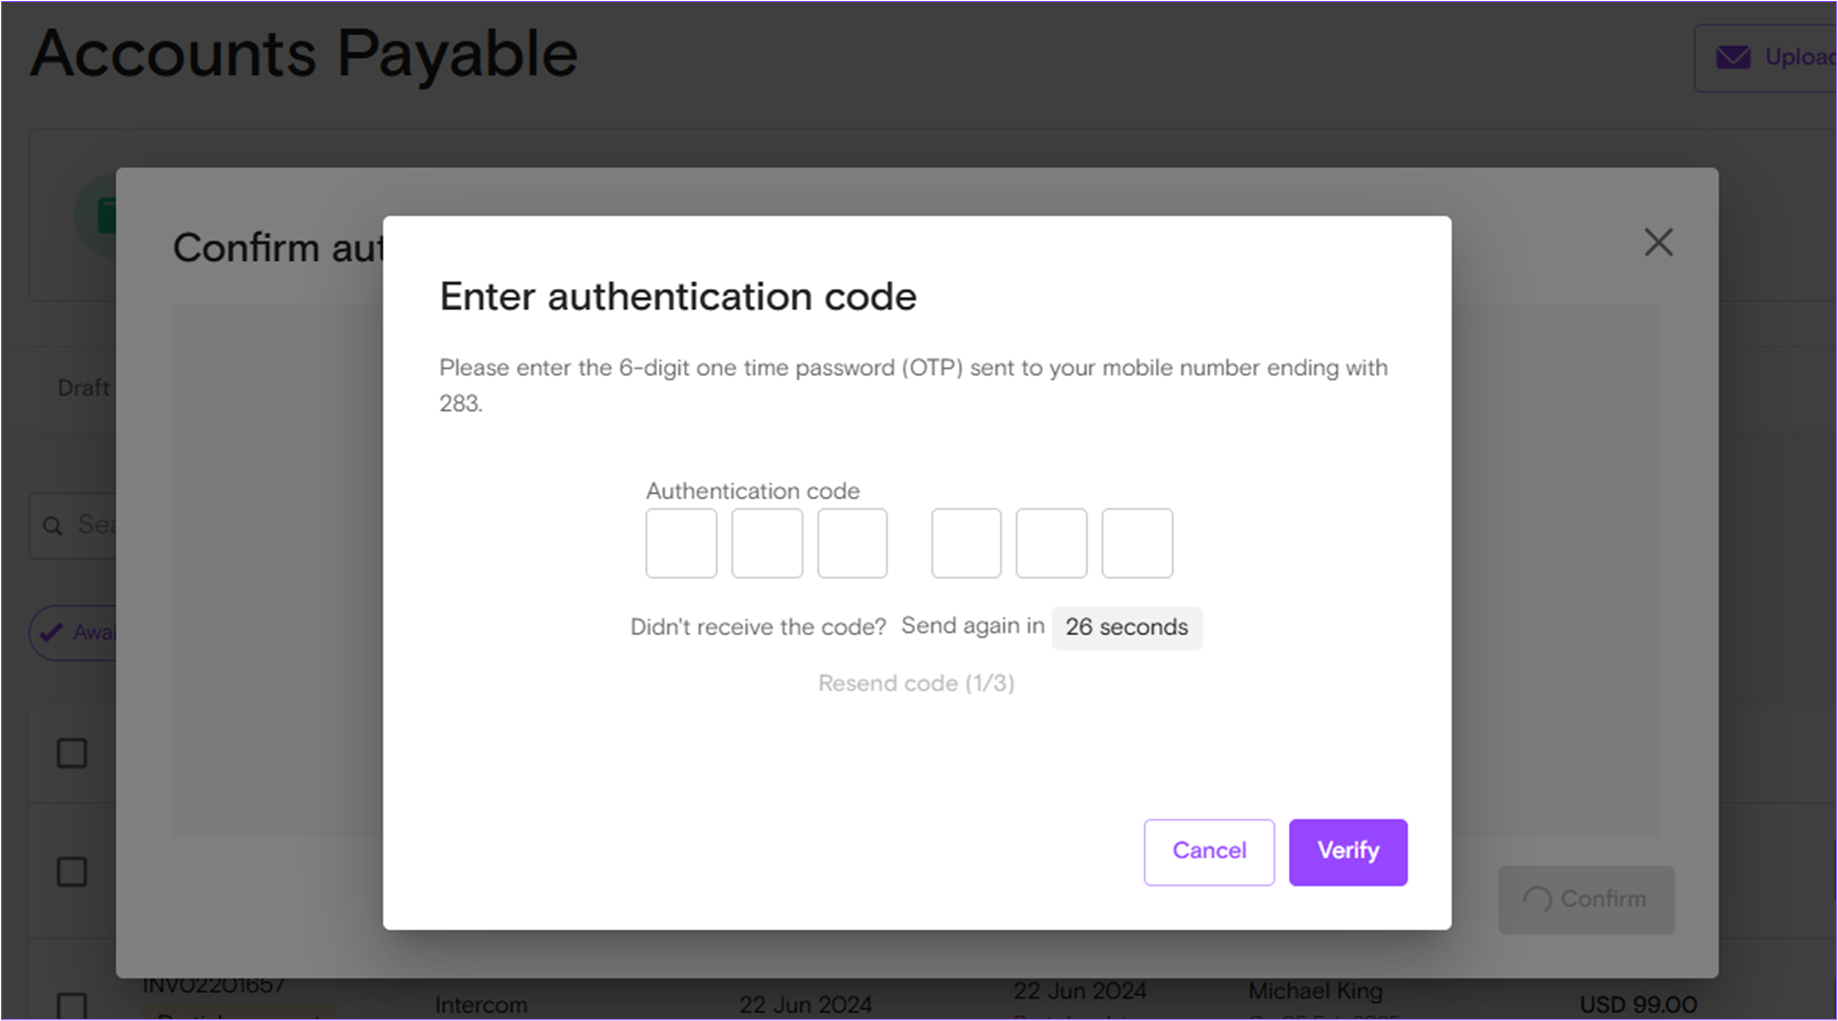Select the checkbox for invoice INV02201657
Viewport: 1838px width, 1021px height.
72,1005
